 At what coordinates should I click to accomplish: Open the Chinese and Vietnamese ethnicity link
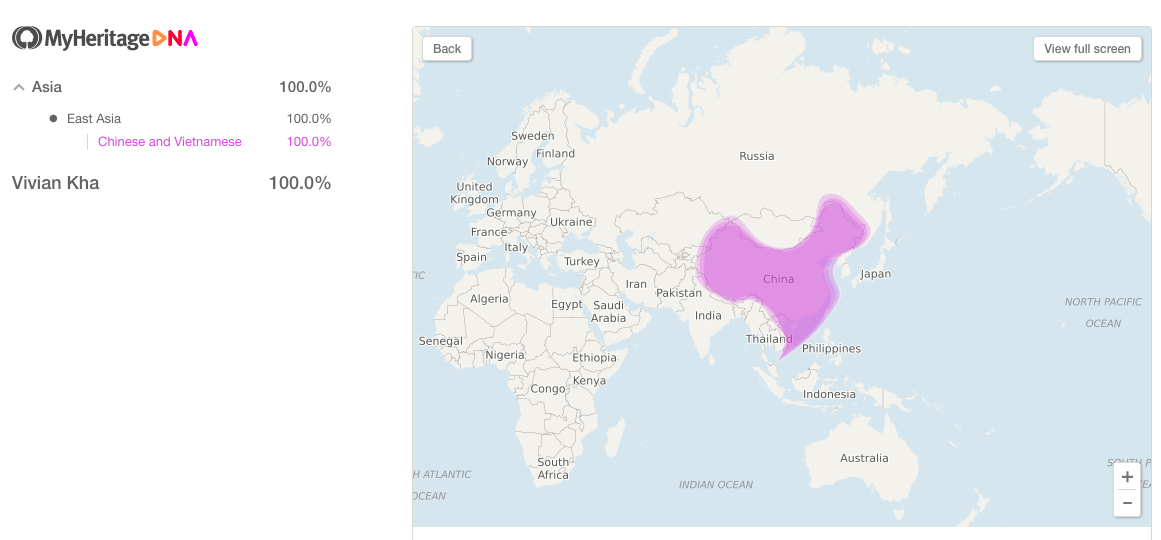point(170,141)
